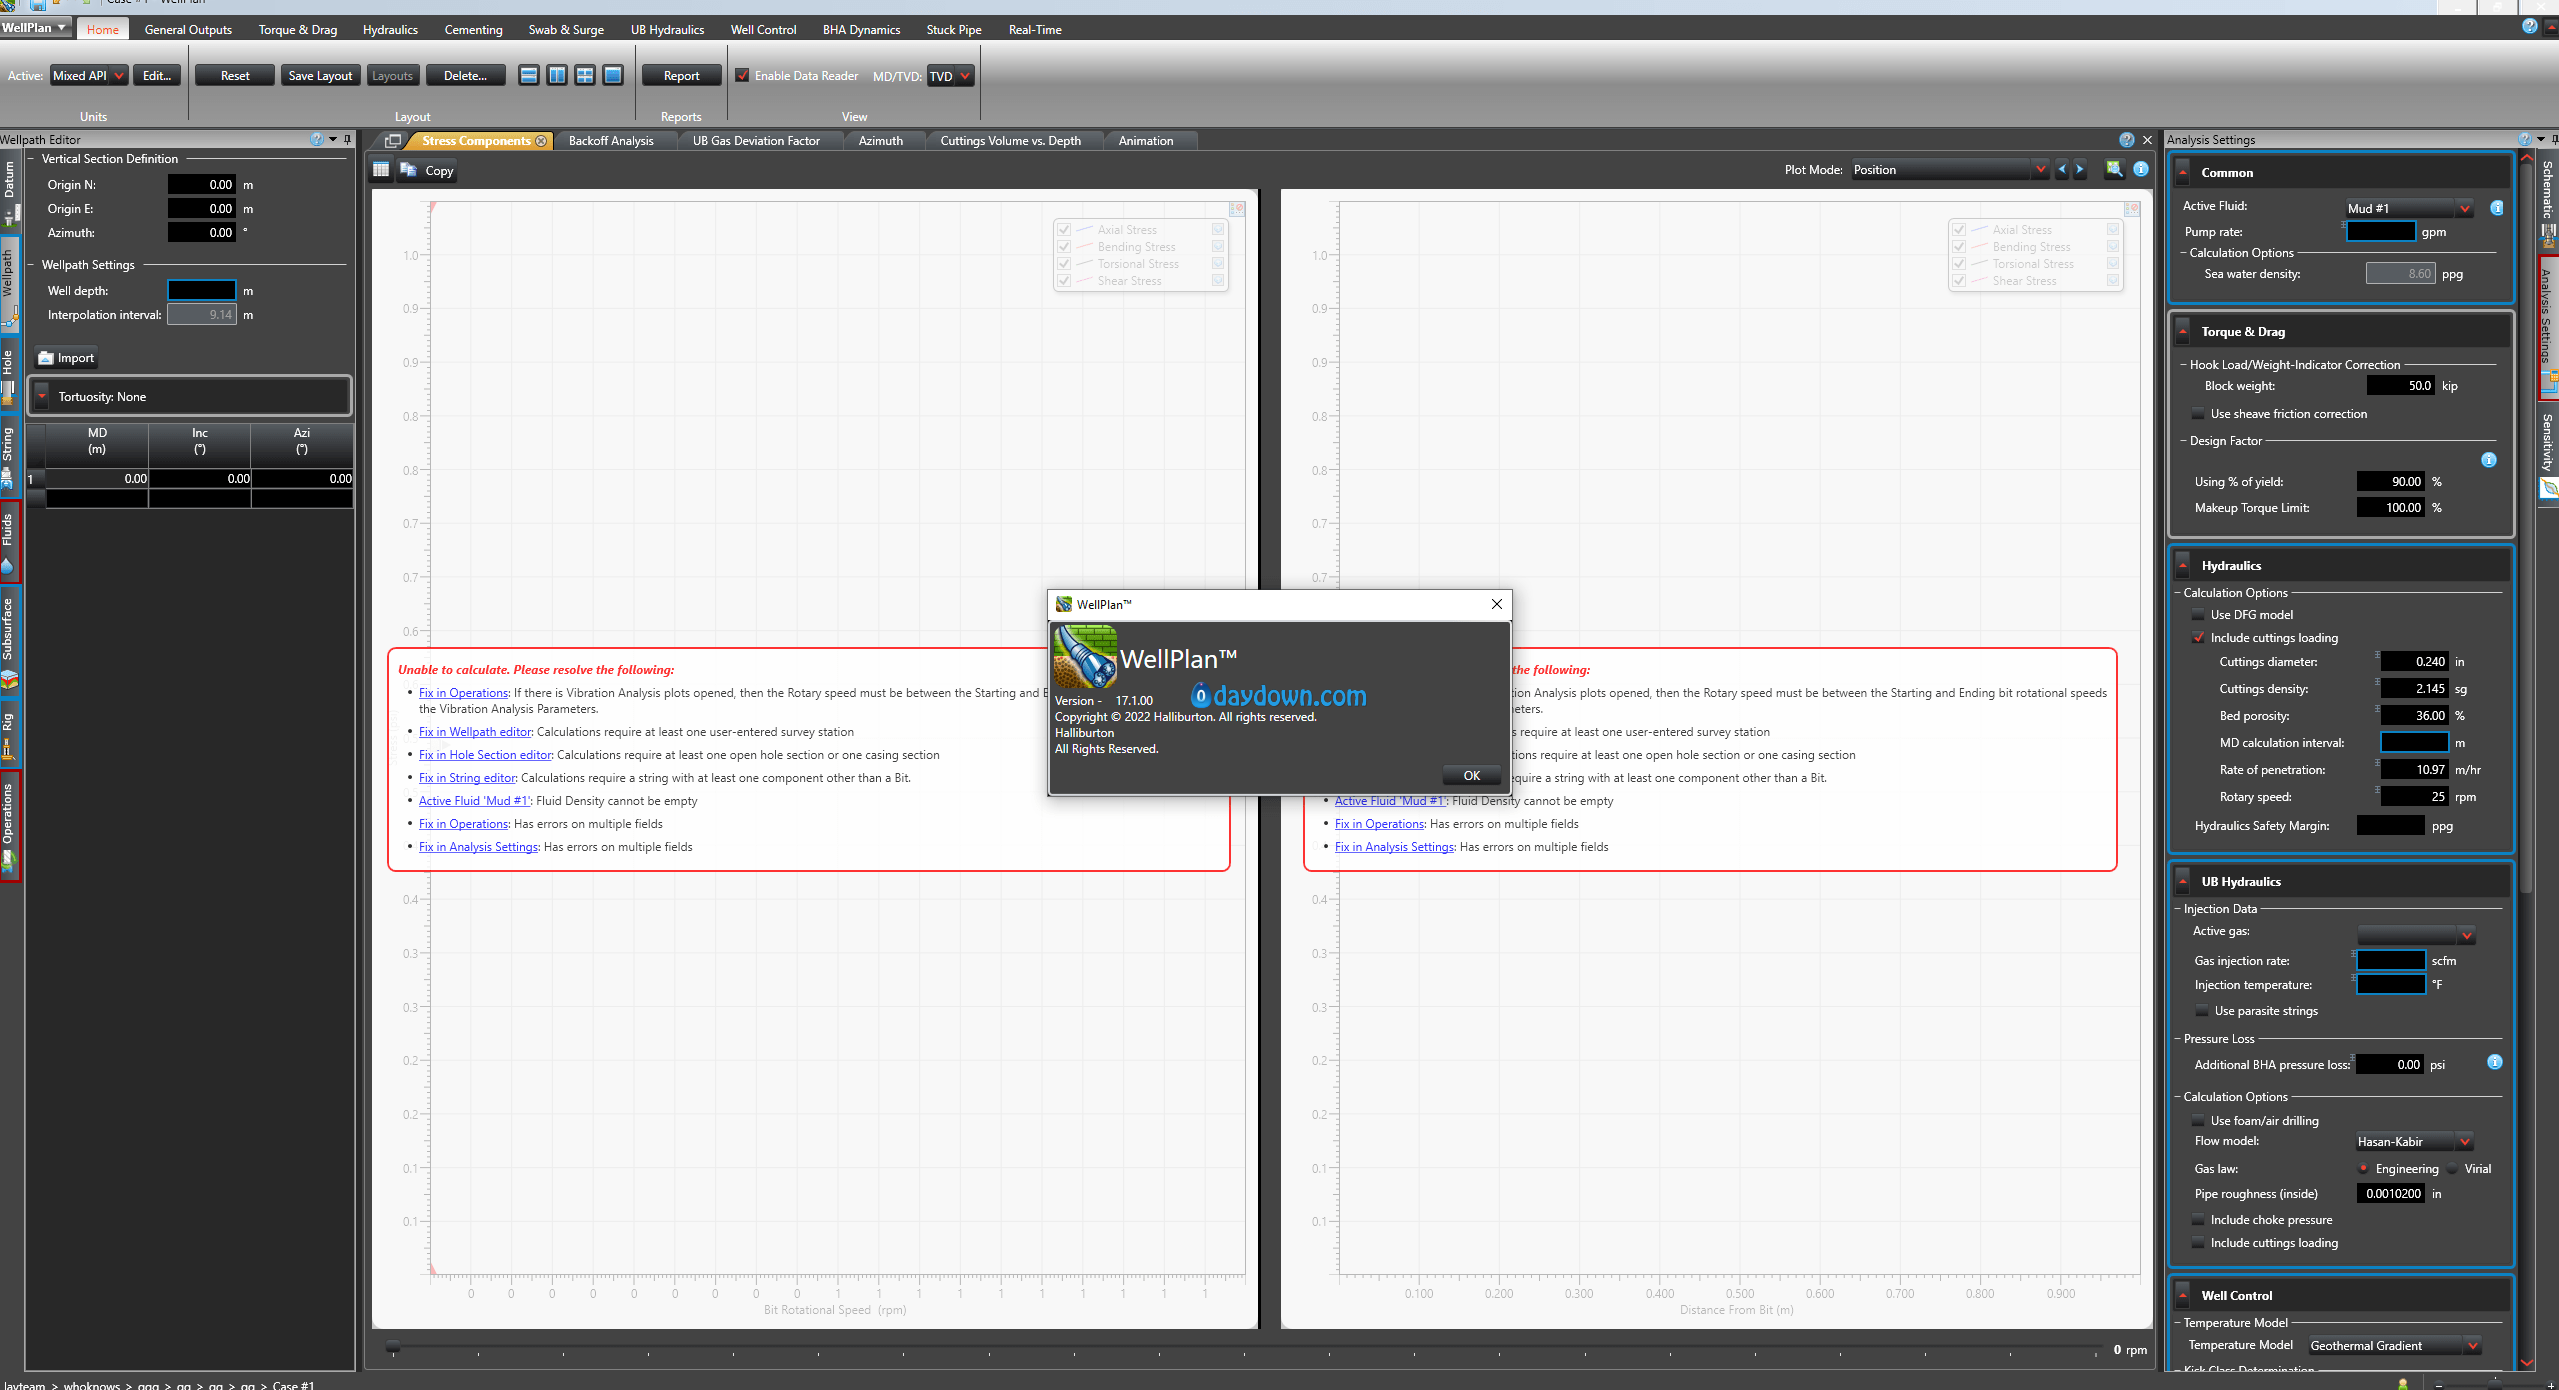Open the Schematic side panel
This screenshot has width=2559, height=1390.
pos(2547,200)
